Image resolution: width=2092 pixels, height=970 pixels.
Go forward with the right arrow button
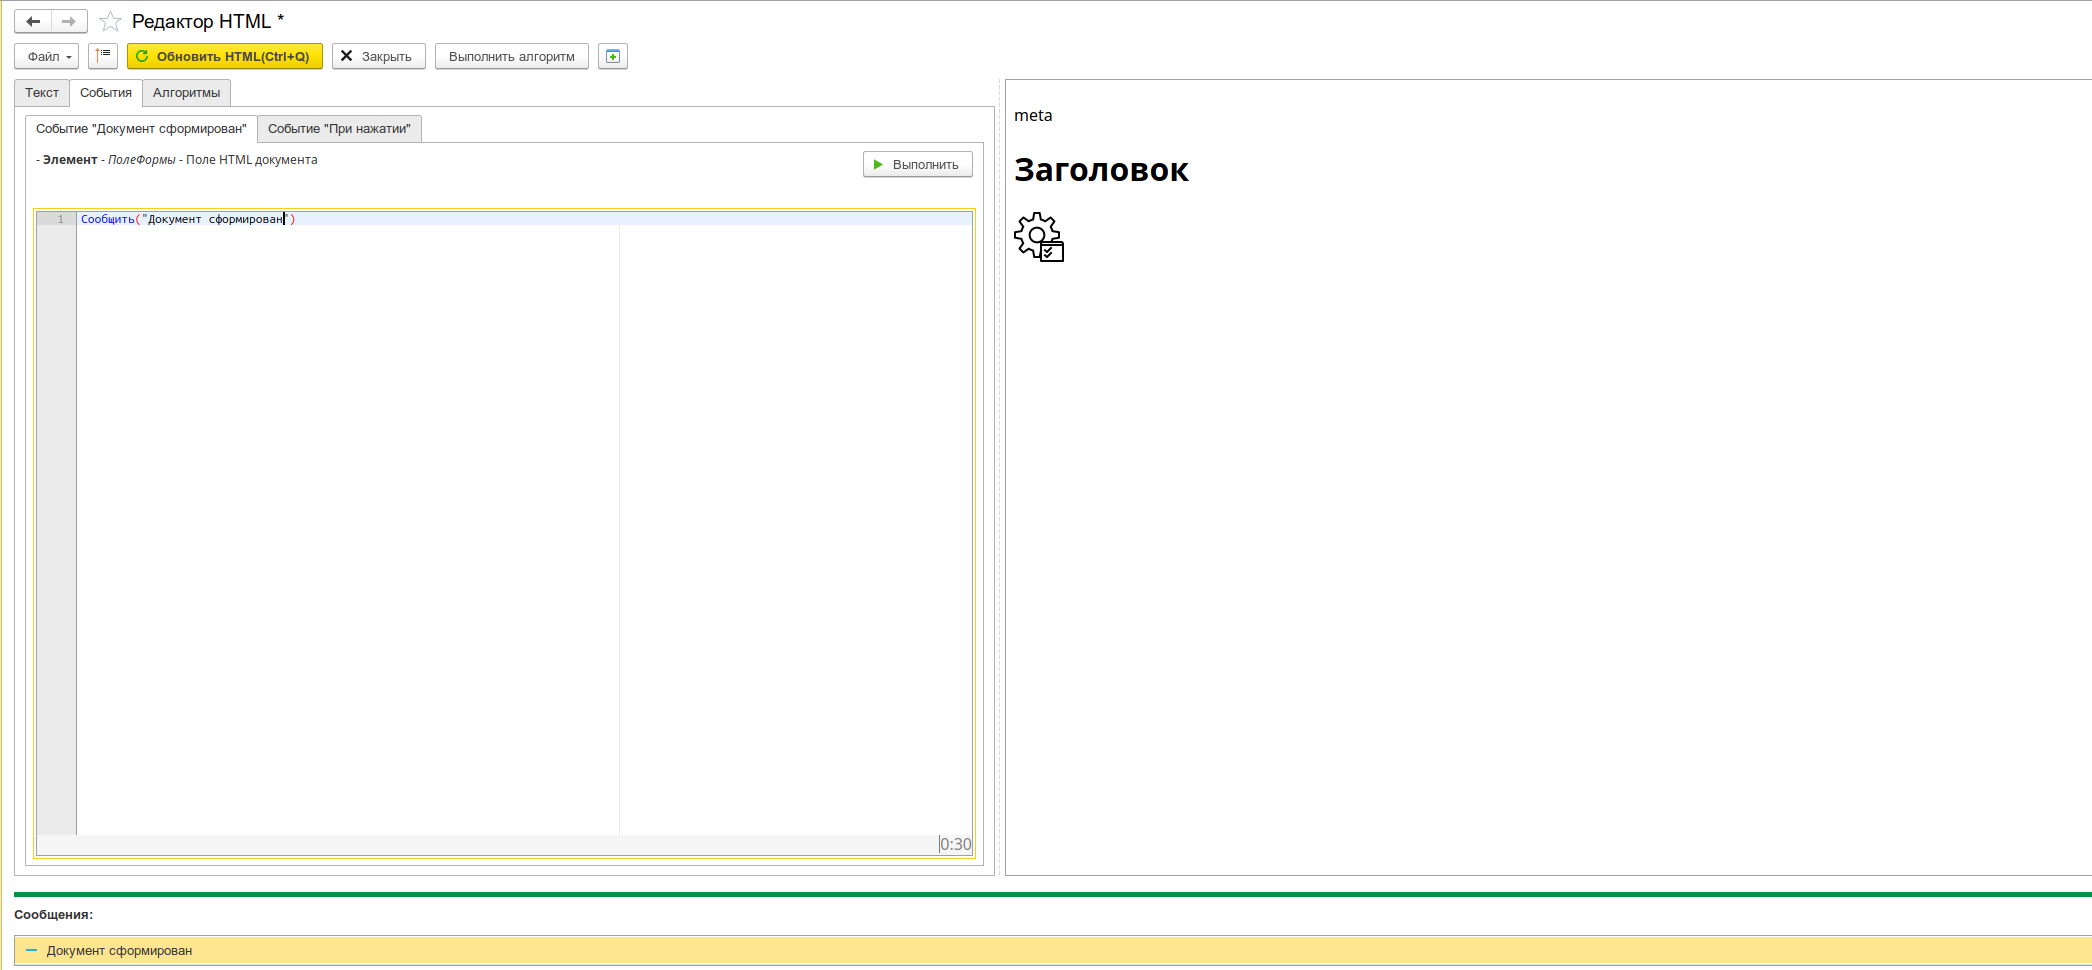point(69,21)
